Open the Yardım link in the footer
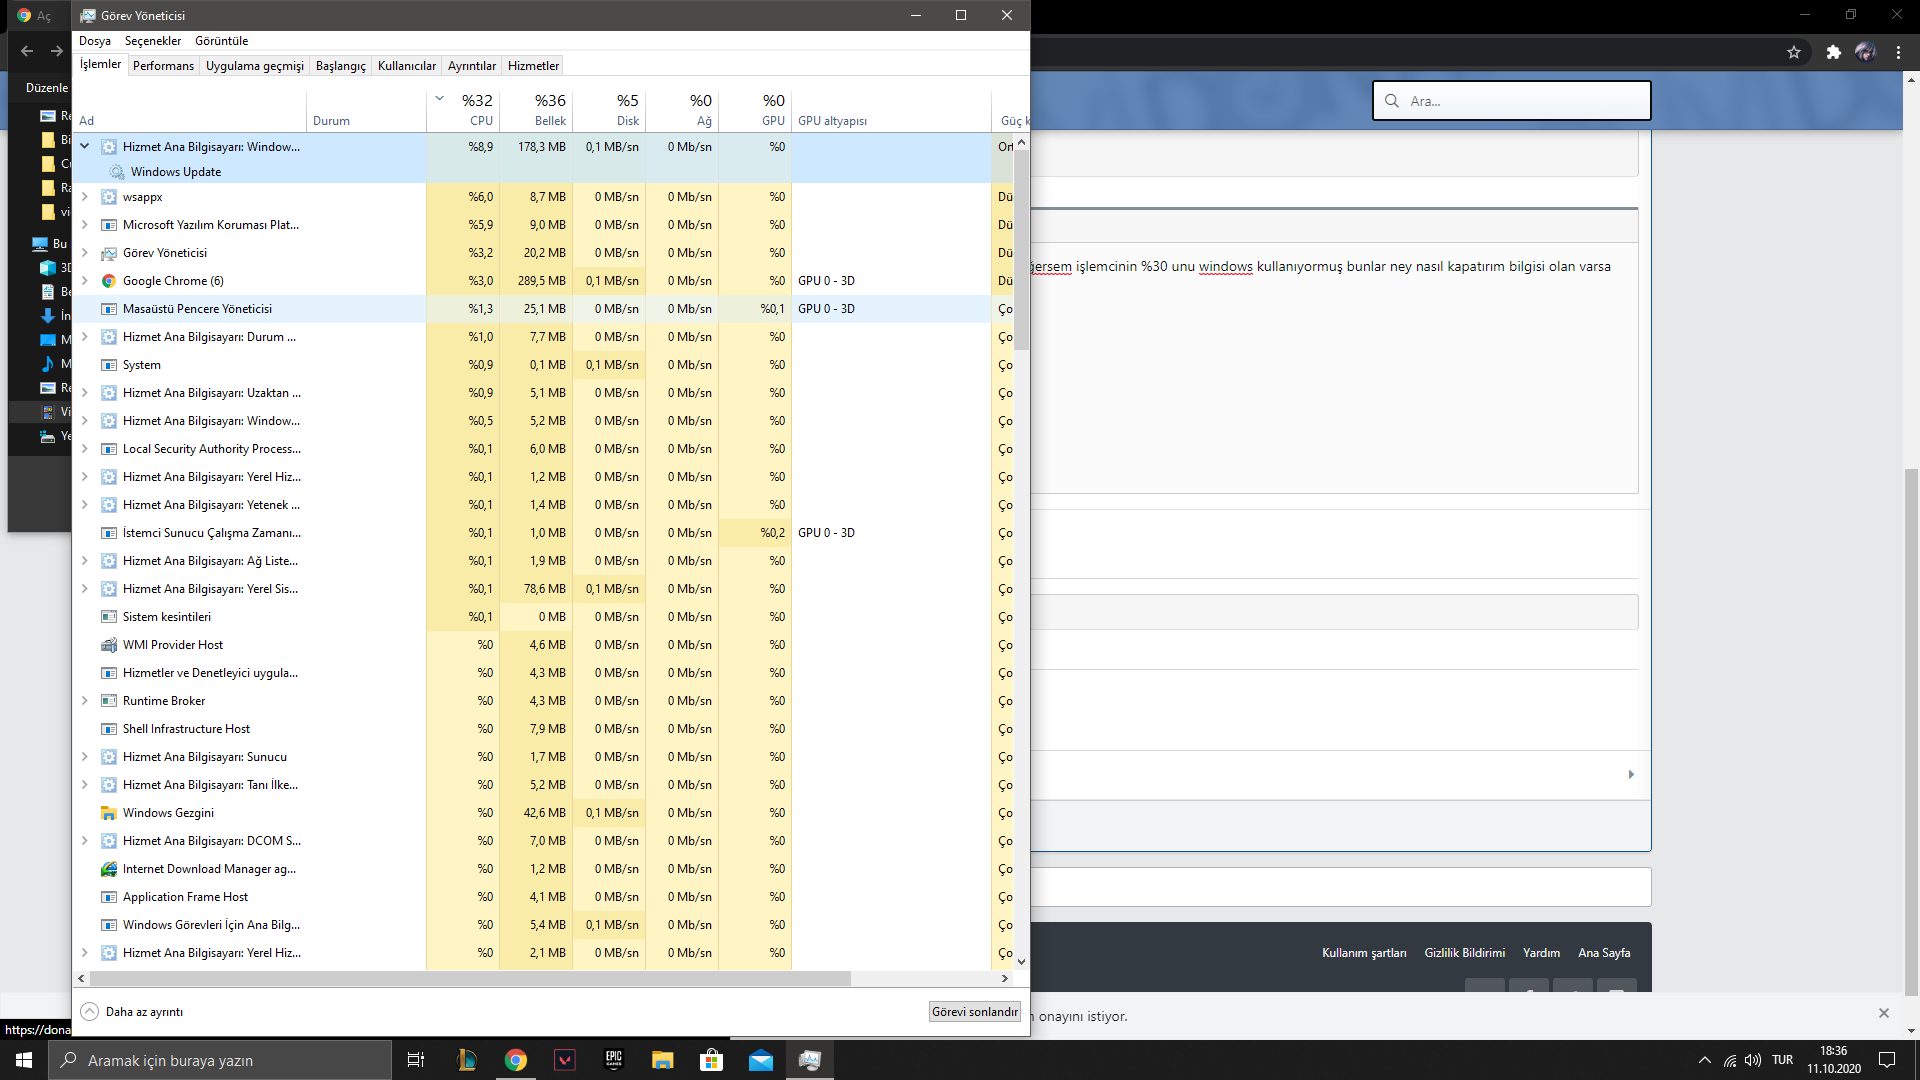The width and height of the screenshot is (1920, 1080). pos(1541,953)
